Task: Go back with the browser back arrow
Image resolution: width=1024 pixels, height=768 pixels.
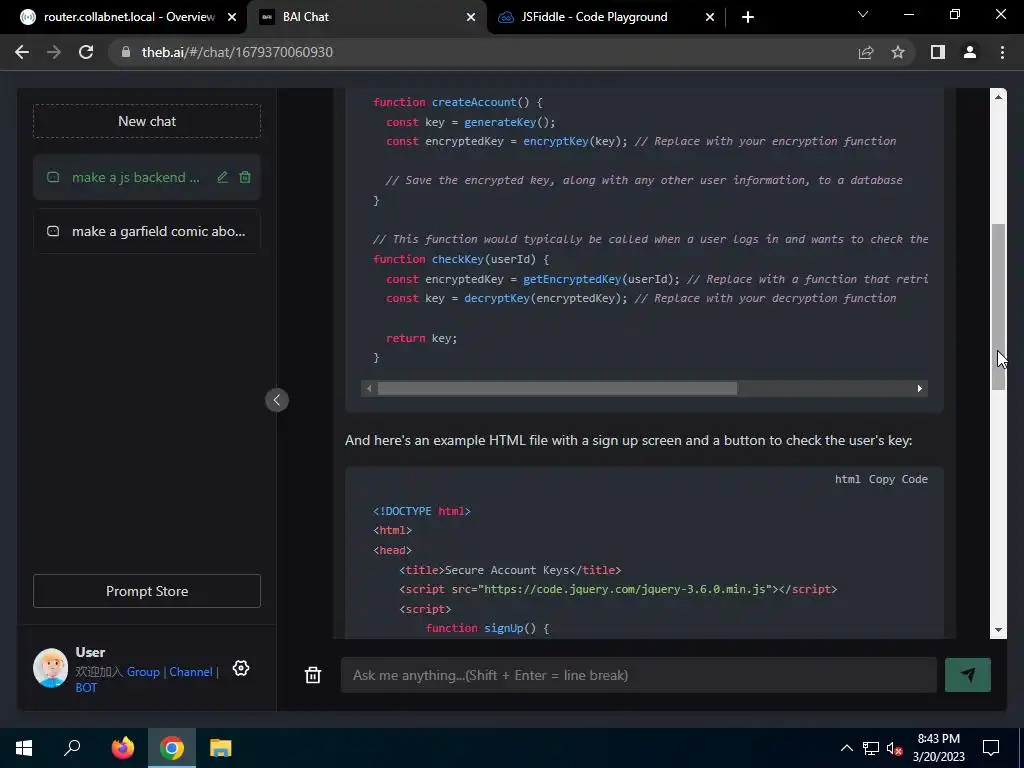Action: [22, 52]
